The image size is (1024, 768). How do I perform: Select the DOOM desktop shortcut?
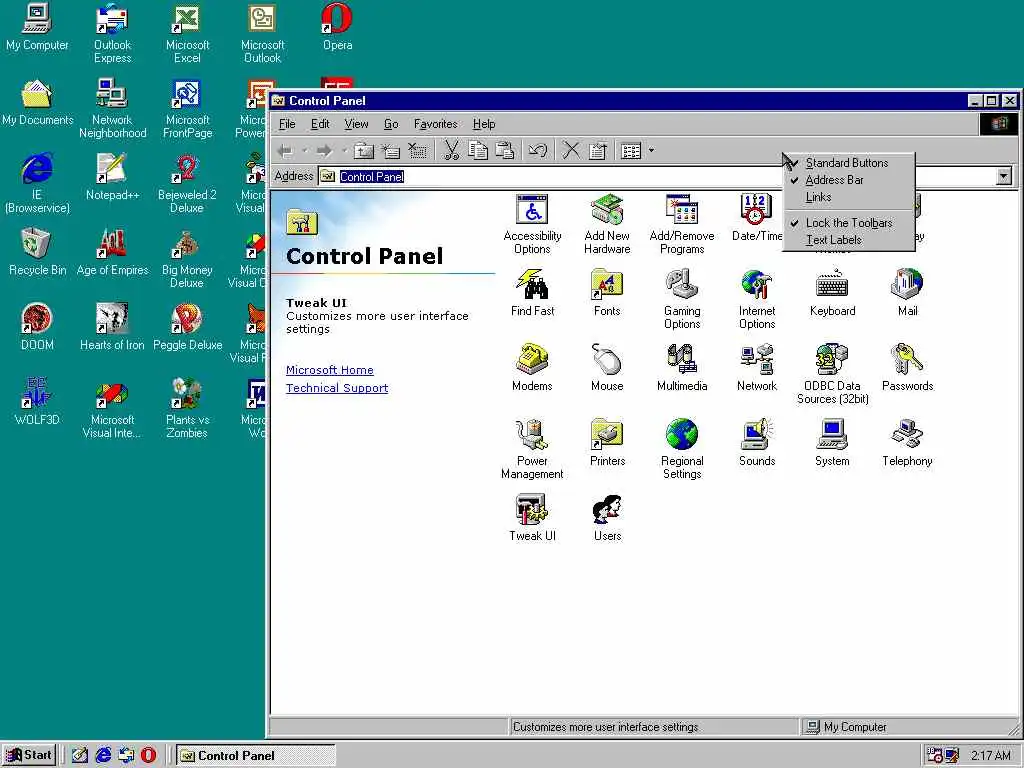tap(37, 327)
